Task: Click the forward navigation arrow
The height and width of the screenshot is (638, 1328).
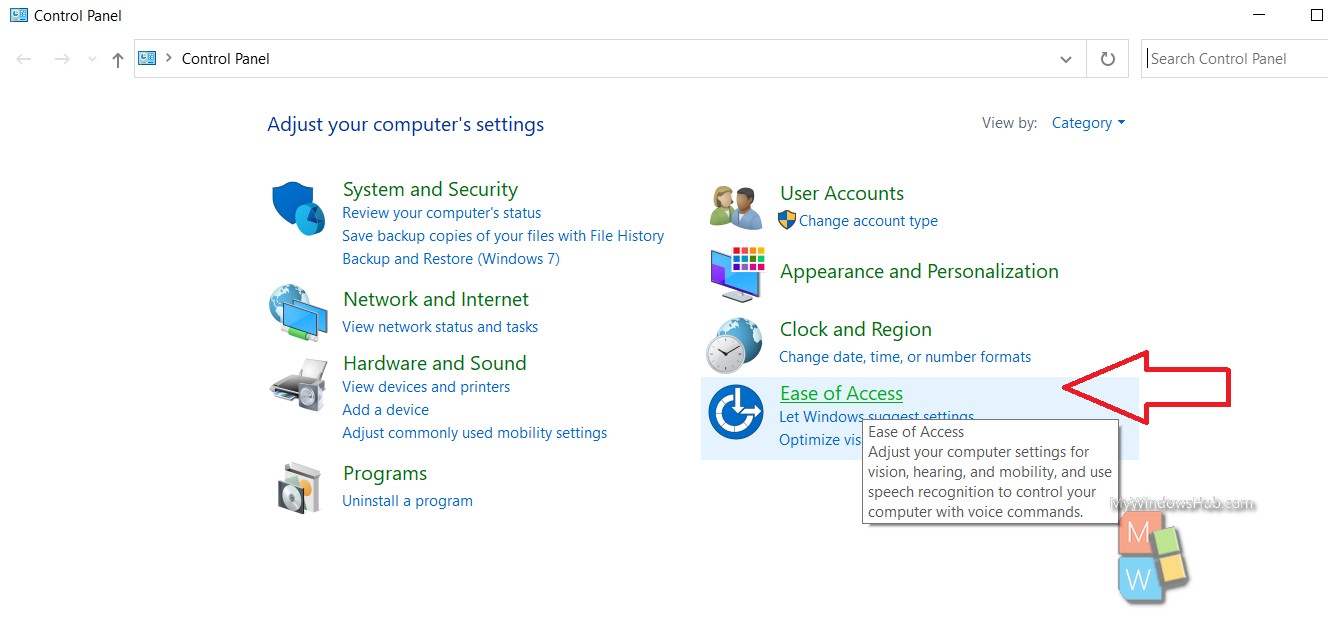Action: [62, 59]
